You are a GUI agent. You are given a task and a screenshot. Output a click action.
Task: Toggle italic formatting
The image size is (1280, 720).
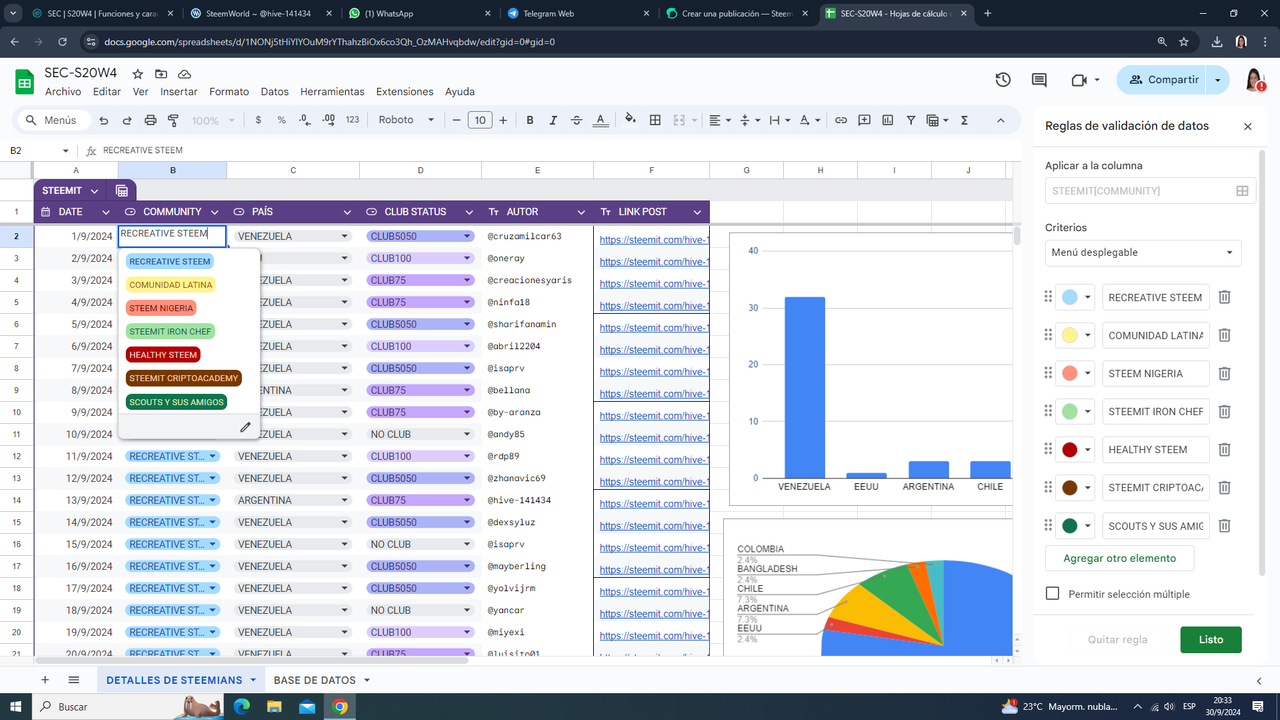[x=553, y=120]
